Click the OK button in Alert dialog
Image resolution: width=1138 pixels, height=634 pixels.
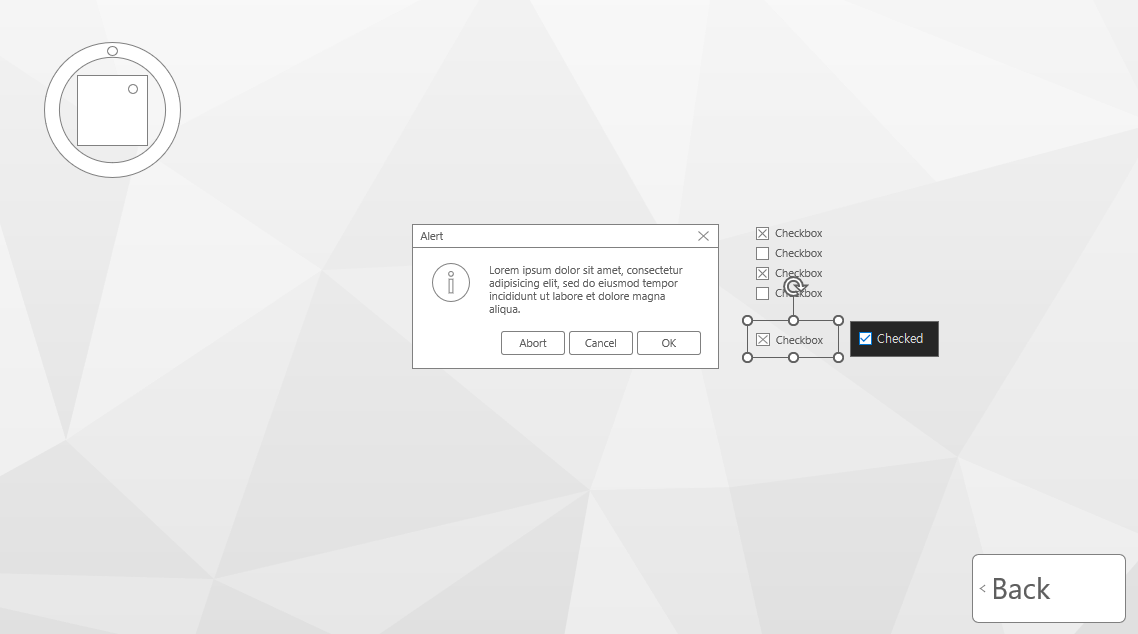click(668, 343)
